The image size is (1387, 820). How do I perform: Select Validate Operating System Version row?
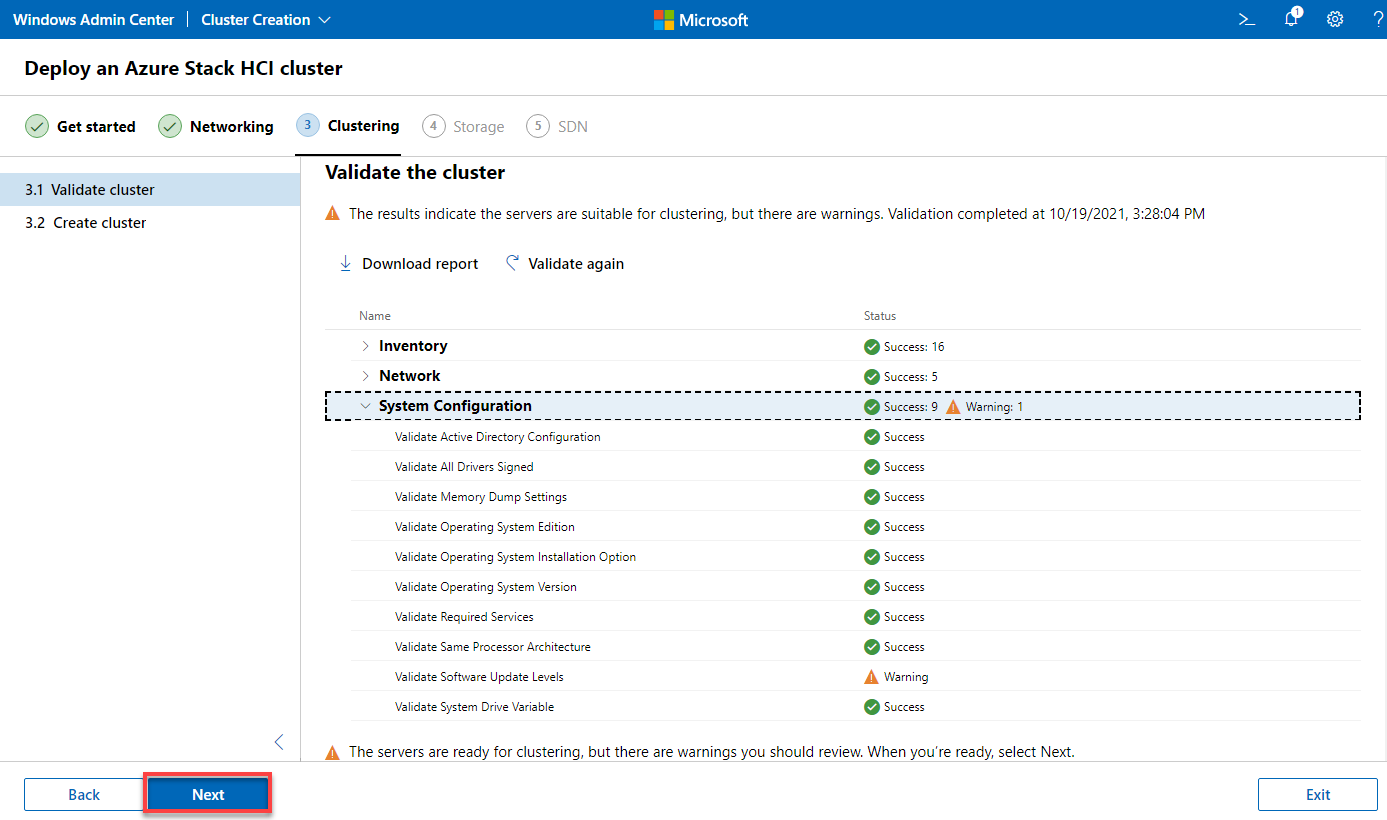[856, 587]
